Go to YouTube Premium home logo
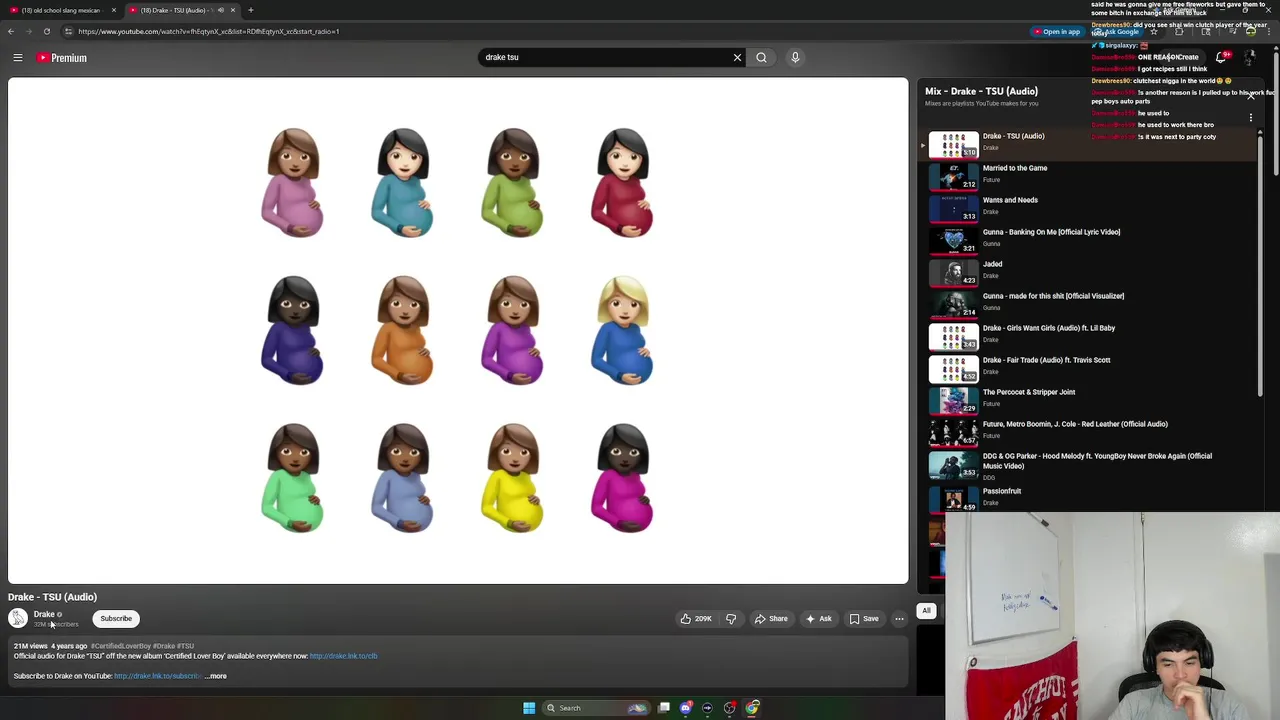Image resolution: width=1280 pixels, height=720 pixels. pos(62,58)
